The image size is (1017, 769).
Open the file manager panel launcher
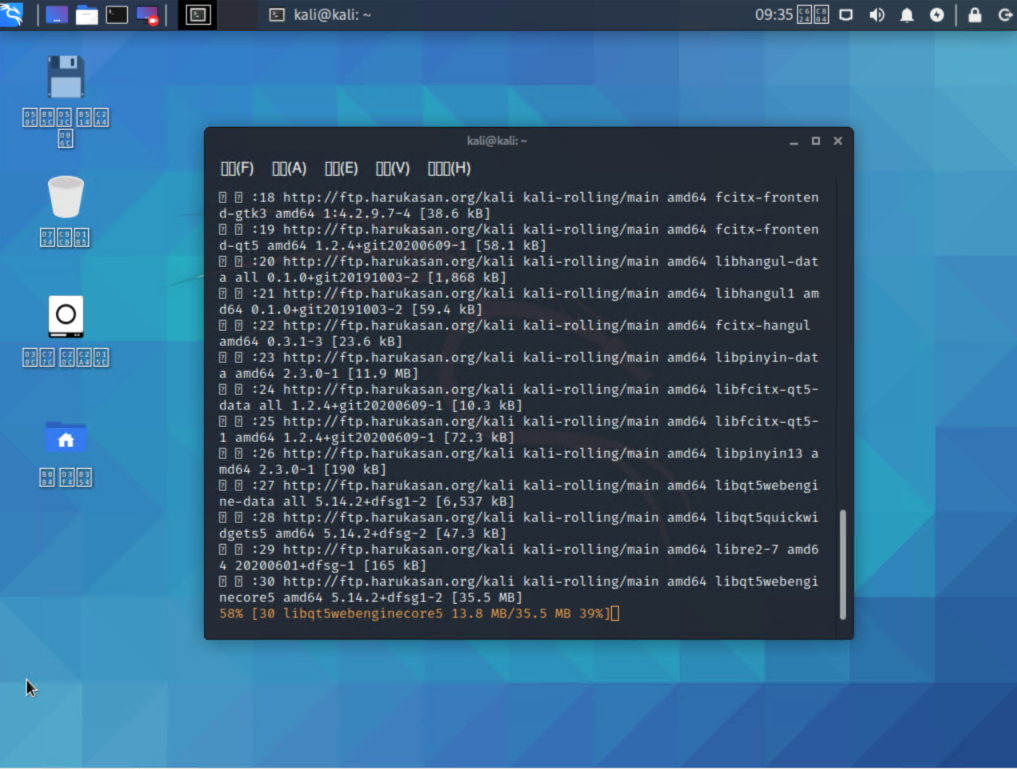tap(86, 15)
